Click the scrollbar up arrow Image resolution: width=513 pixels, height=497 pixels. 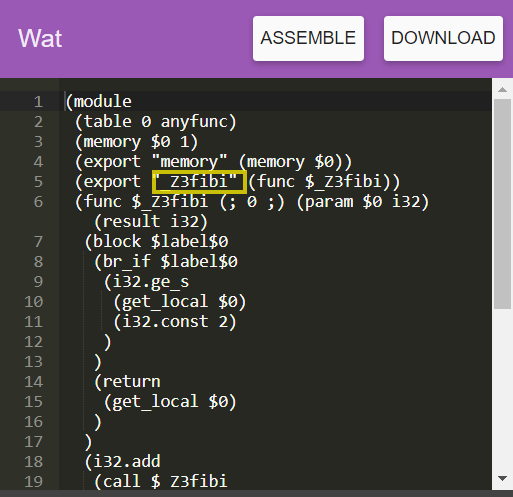click(x=502, y=89)
